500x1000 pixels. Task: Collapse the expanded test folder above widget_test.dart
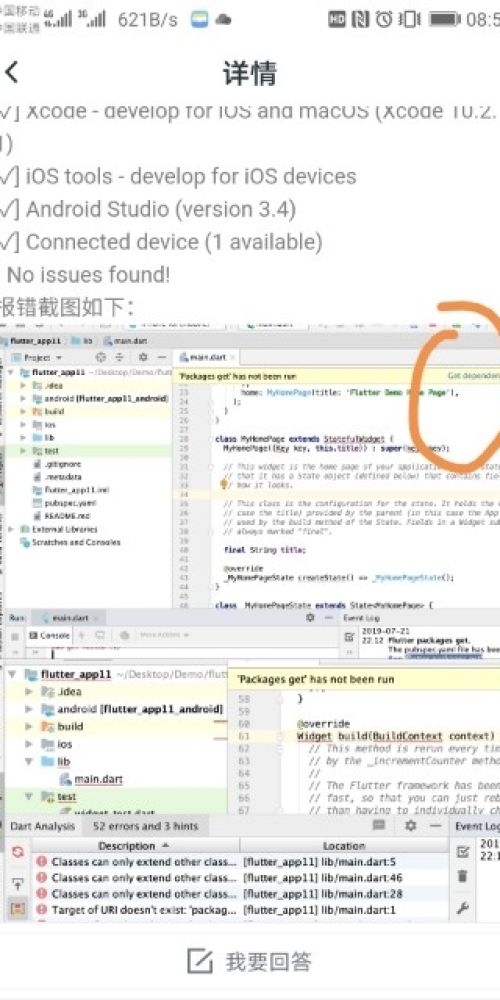29,797
